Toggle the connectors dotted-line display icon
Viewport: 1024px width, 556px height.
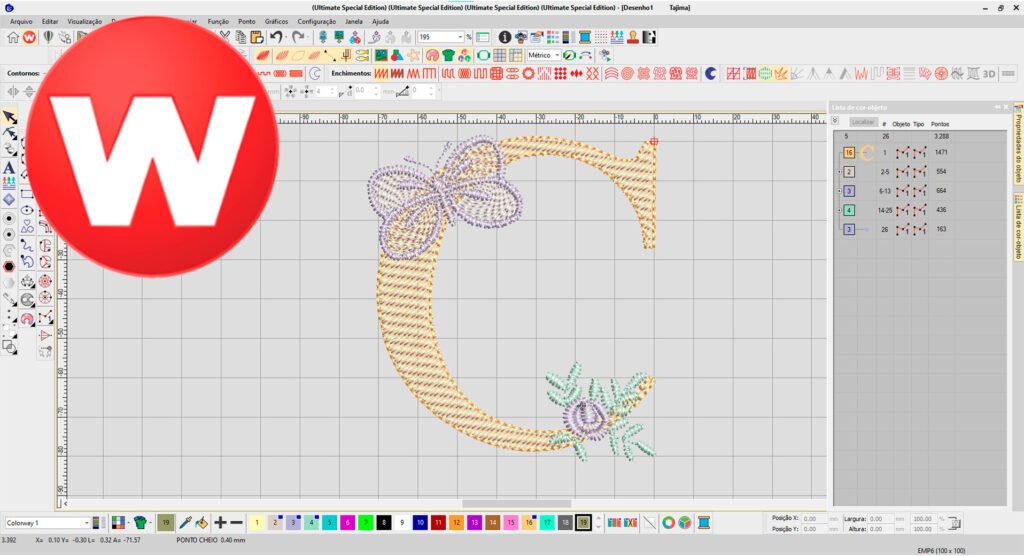click(x=330, y=56)
